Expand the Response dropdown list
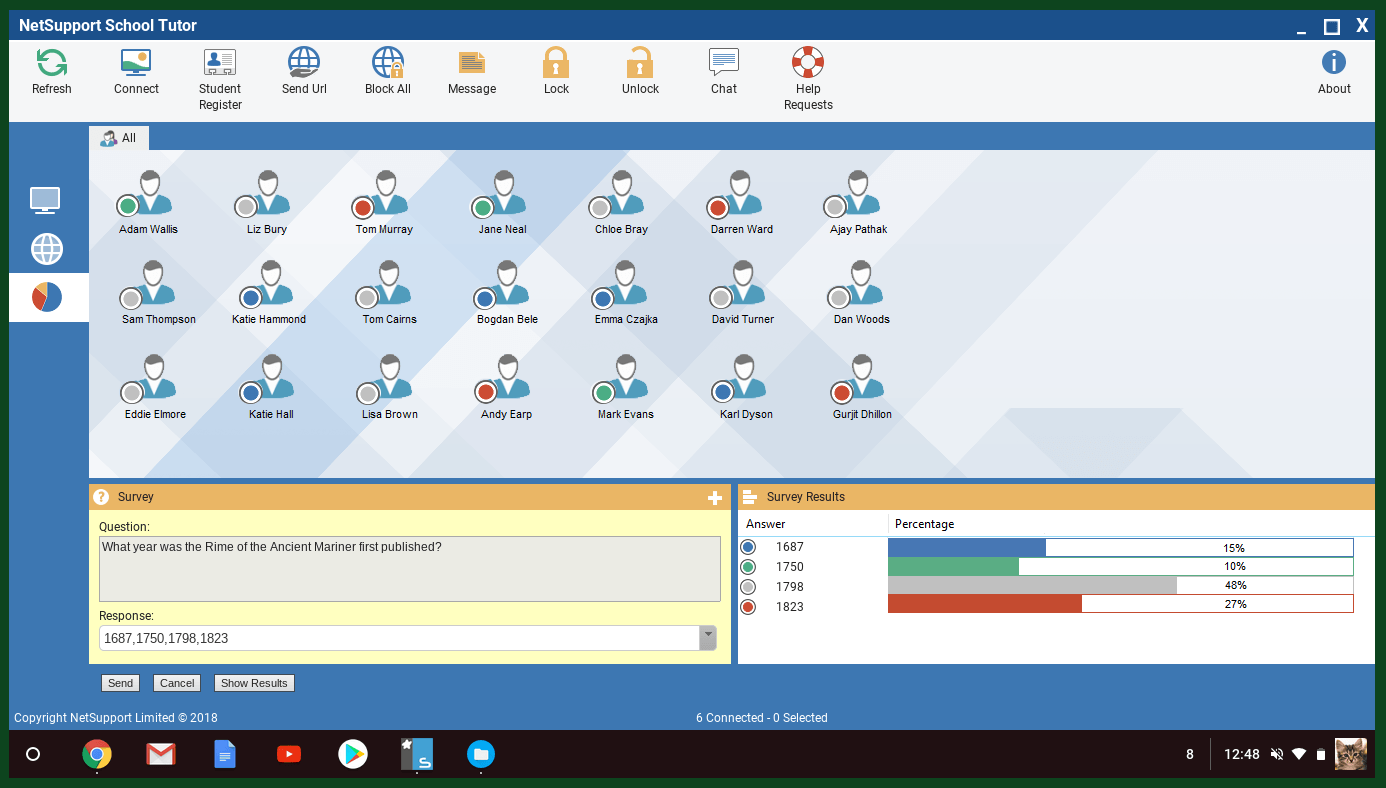 [708, 637]
